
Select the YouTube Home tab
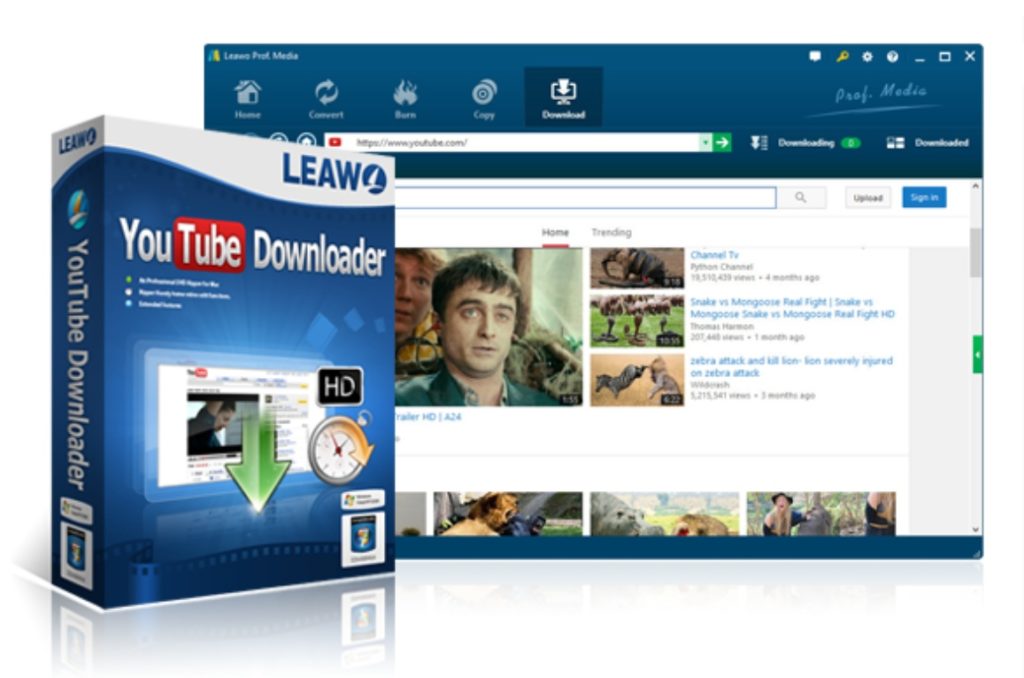(555, 233)
